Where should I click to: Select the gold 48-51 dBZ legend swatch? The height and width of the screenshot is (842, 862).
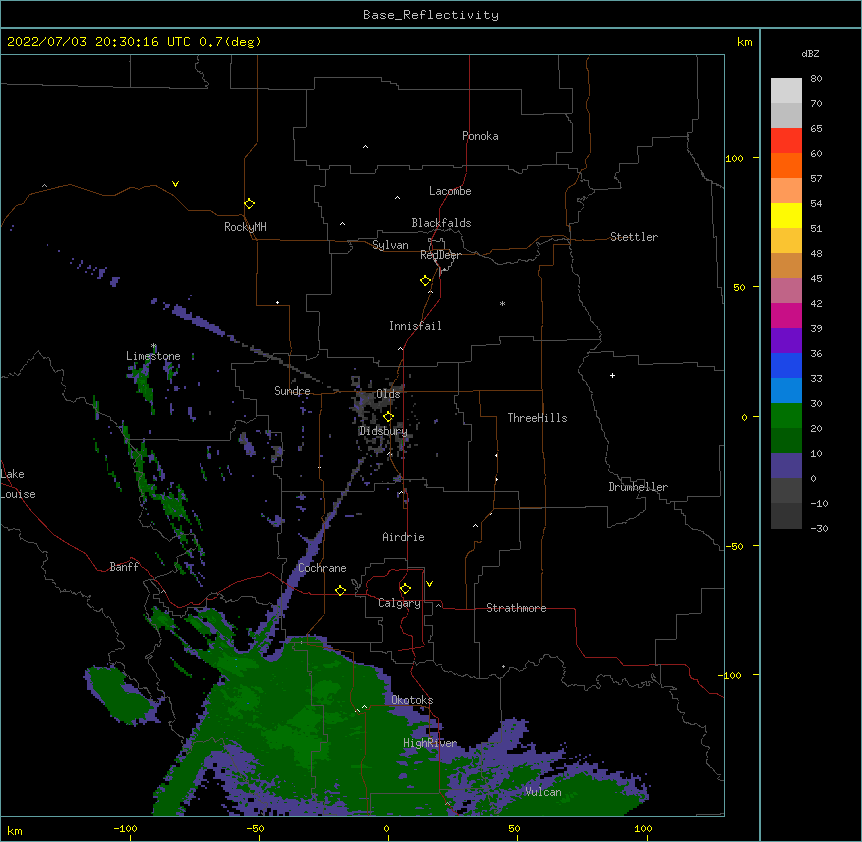[x=786, y=241]
